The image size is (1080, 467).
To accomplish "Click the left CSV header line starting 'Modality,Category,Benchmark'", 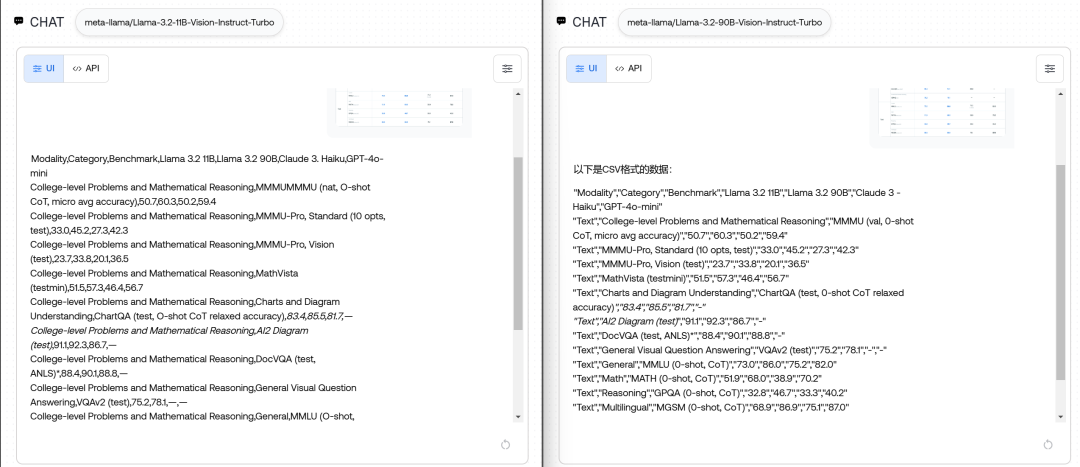I will [207, 166].
